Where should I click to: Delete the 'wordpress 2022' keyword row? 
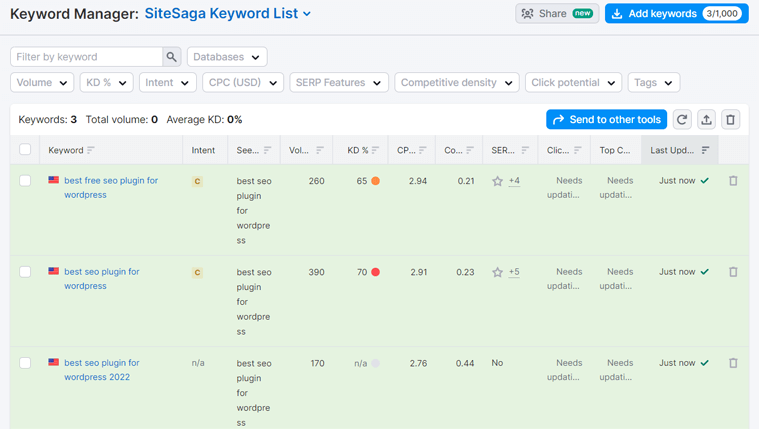click(x=733, y=363)
